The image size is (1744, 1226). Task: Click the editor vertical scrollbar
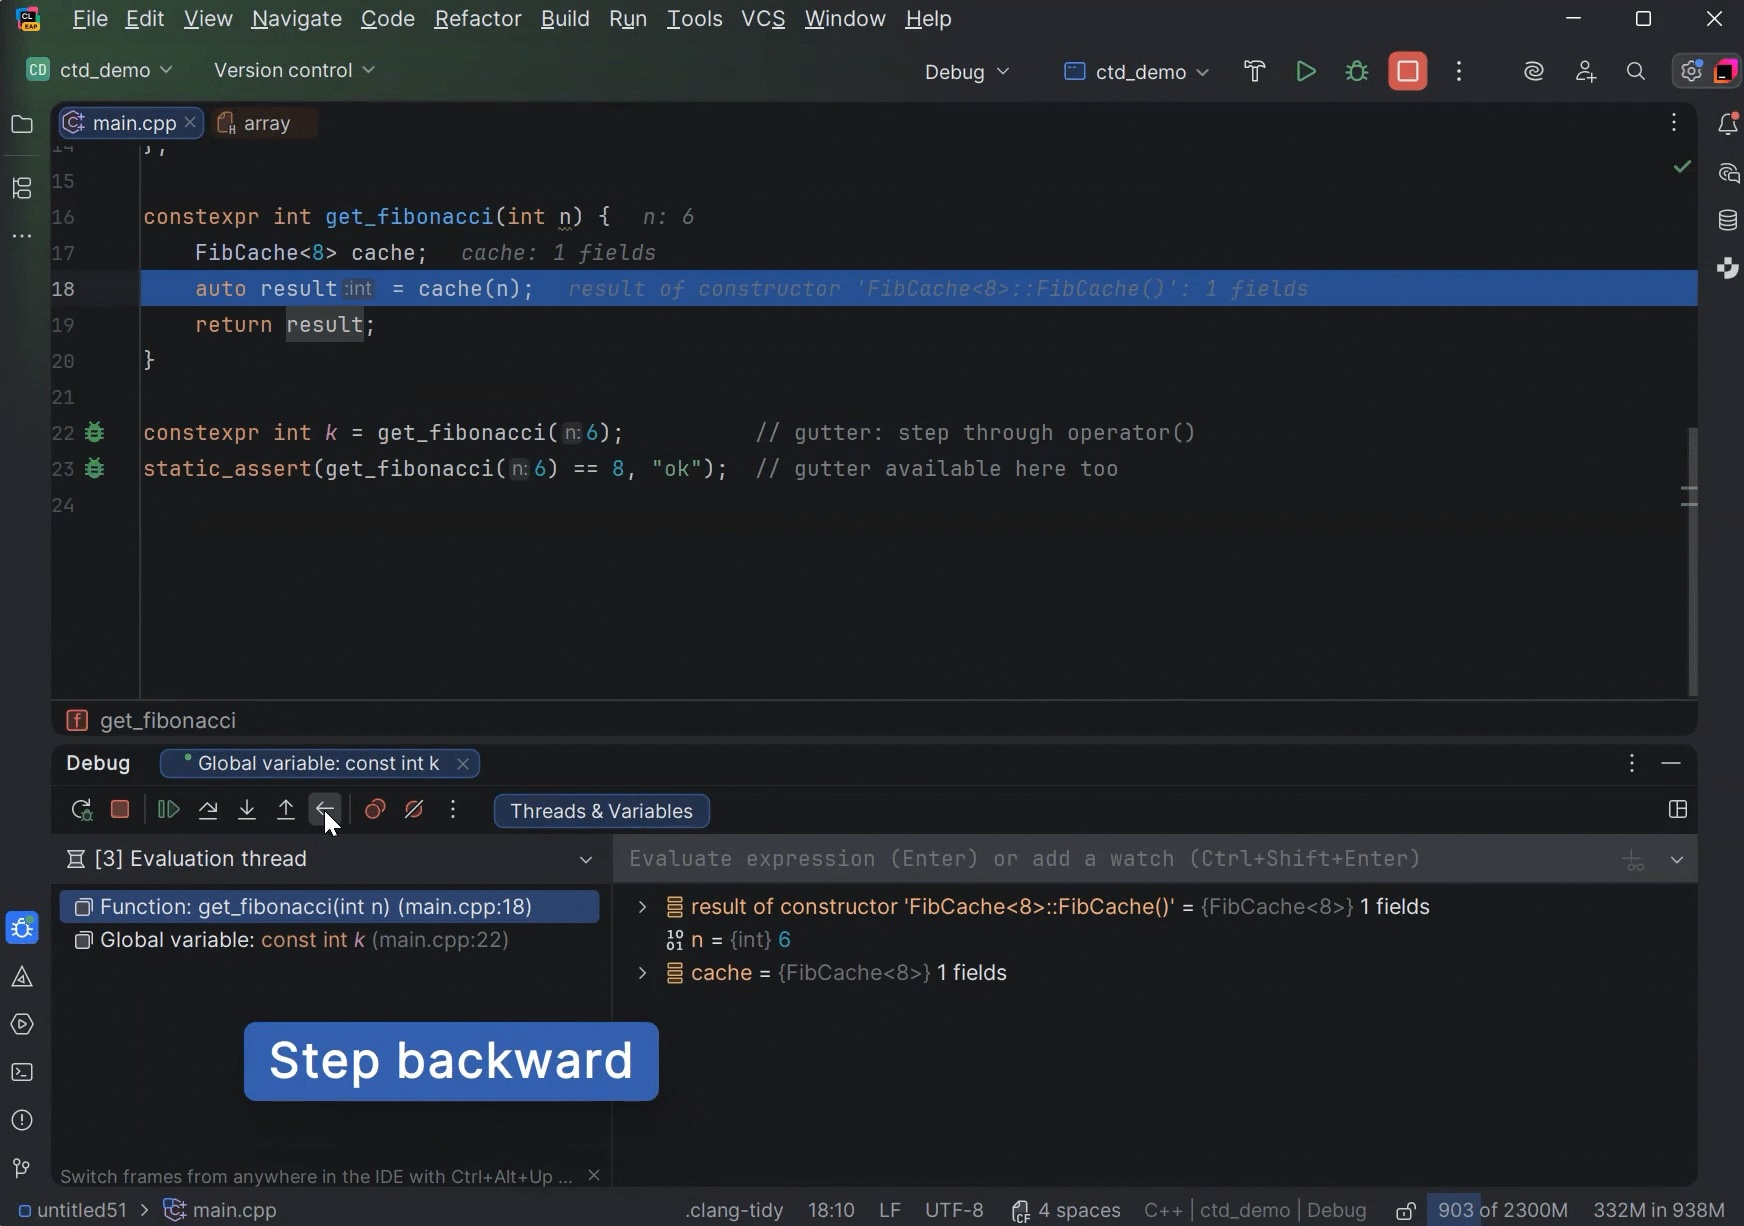click(x=1691, y=560)
